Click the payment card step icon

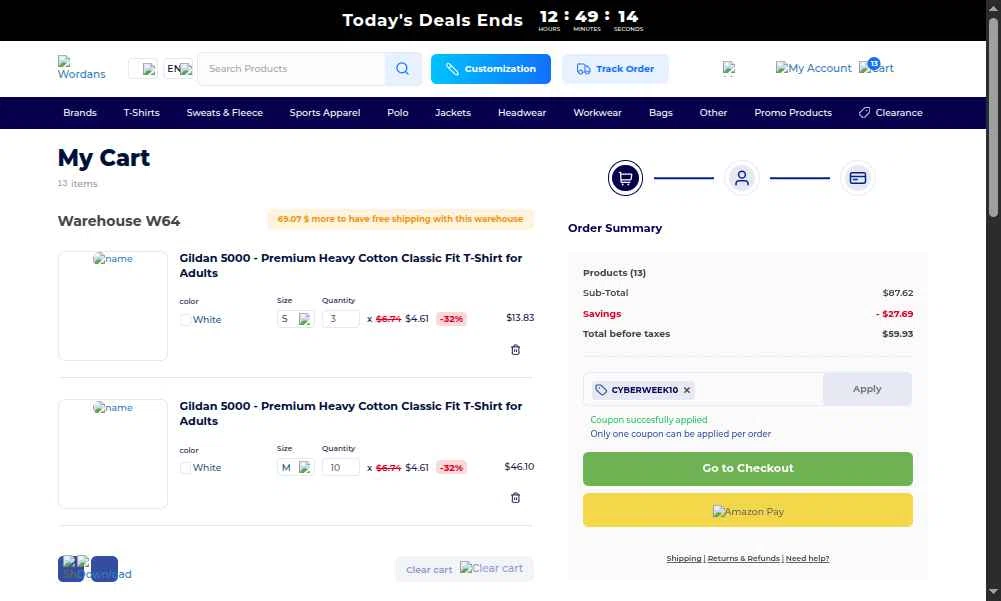click(857, 178)
